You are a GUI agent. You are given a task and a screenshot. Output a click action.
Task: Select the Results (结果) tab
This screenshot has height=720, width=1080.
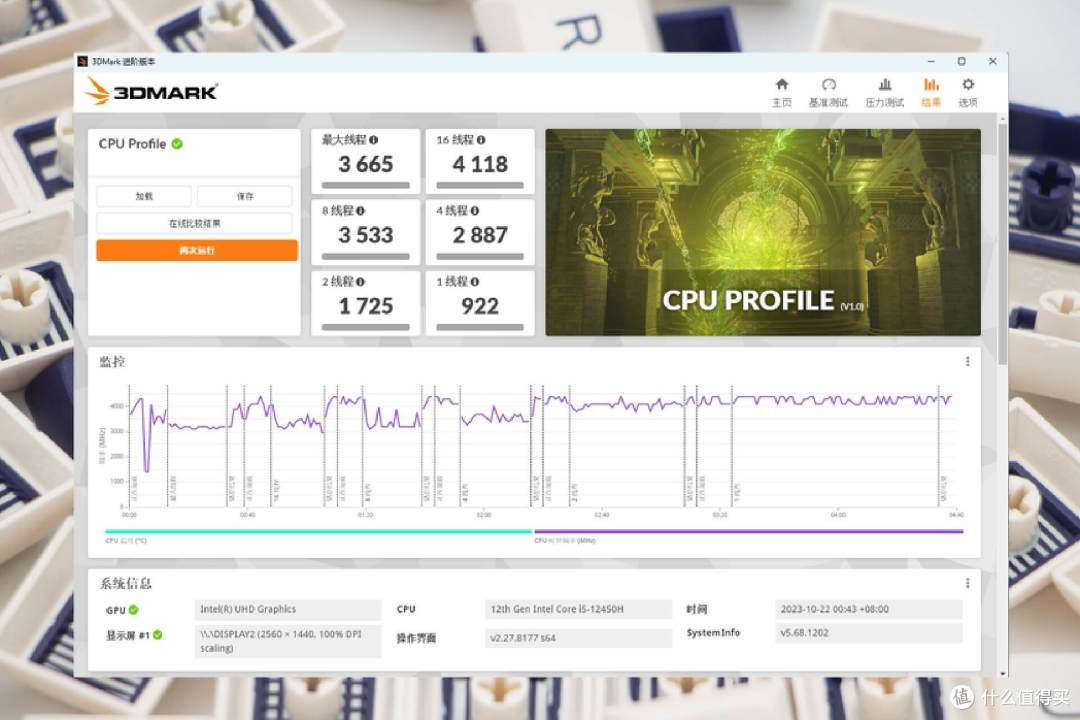coord(931,93)
